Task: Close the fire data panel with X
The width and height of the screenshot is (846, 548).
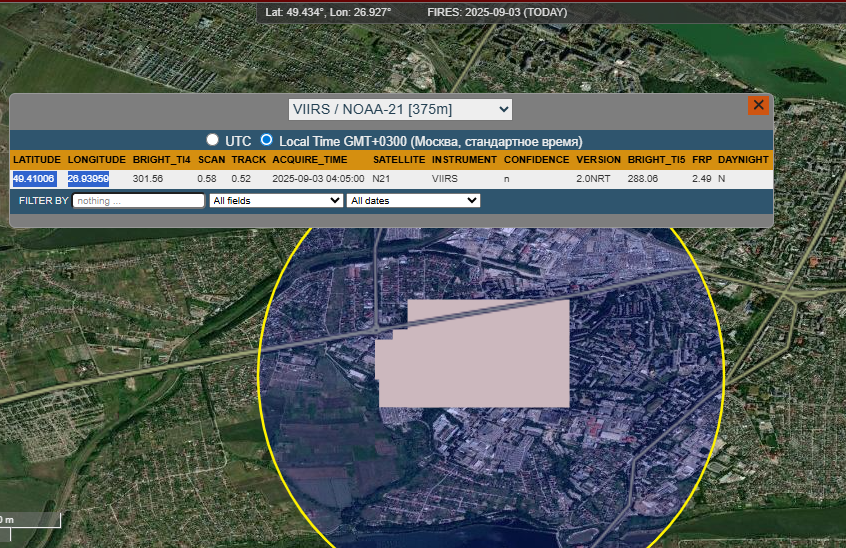Action: pyautogui.click(x=758, y=105)
